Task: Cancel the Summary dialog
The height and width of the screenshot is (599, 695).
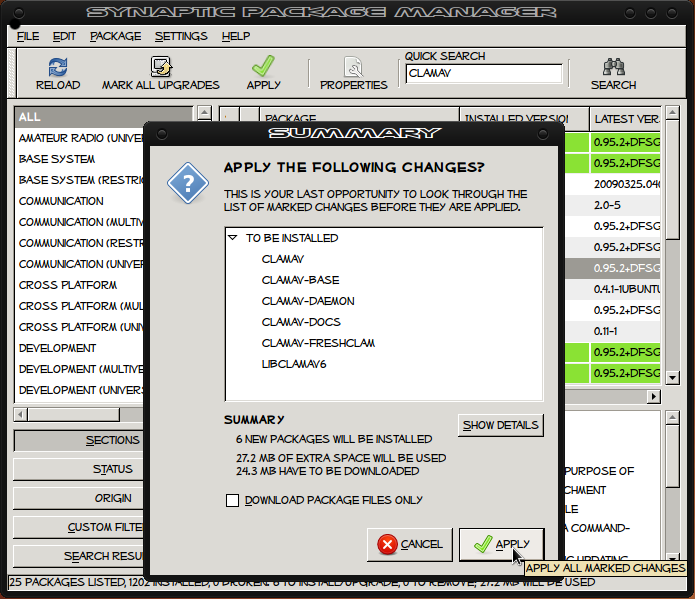Action: 410,544
